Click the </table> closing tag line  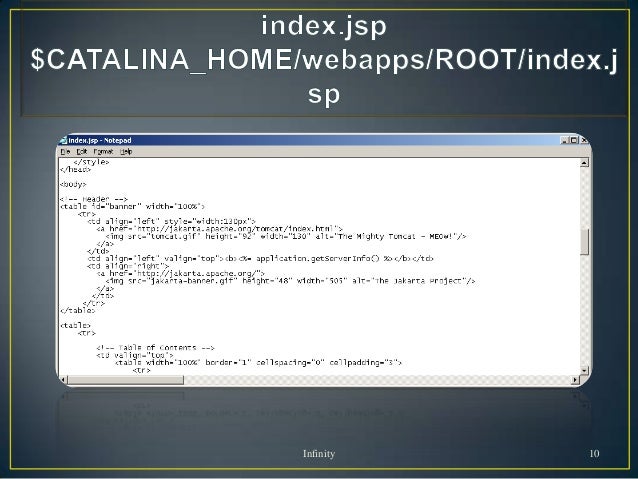coord(78,311)
